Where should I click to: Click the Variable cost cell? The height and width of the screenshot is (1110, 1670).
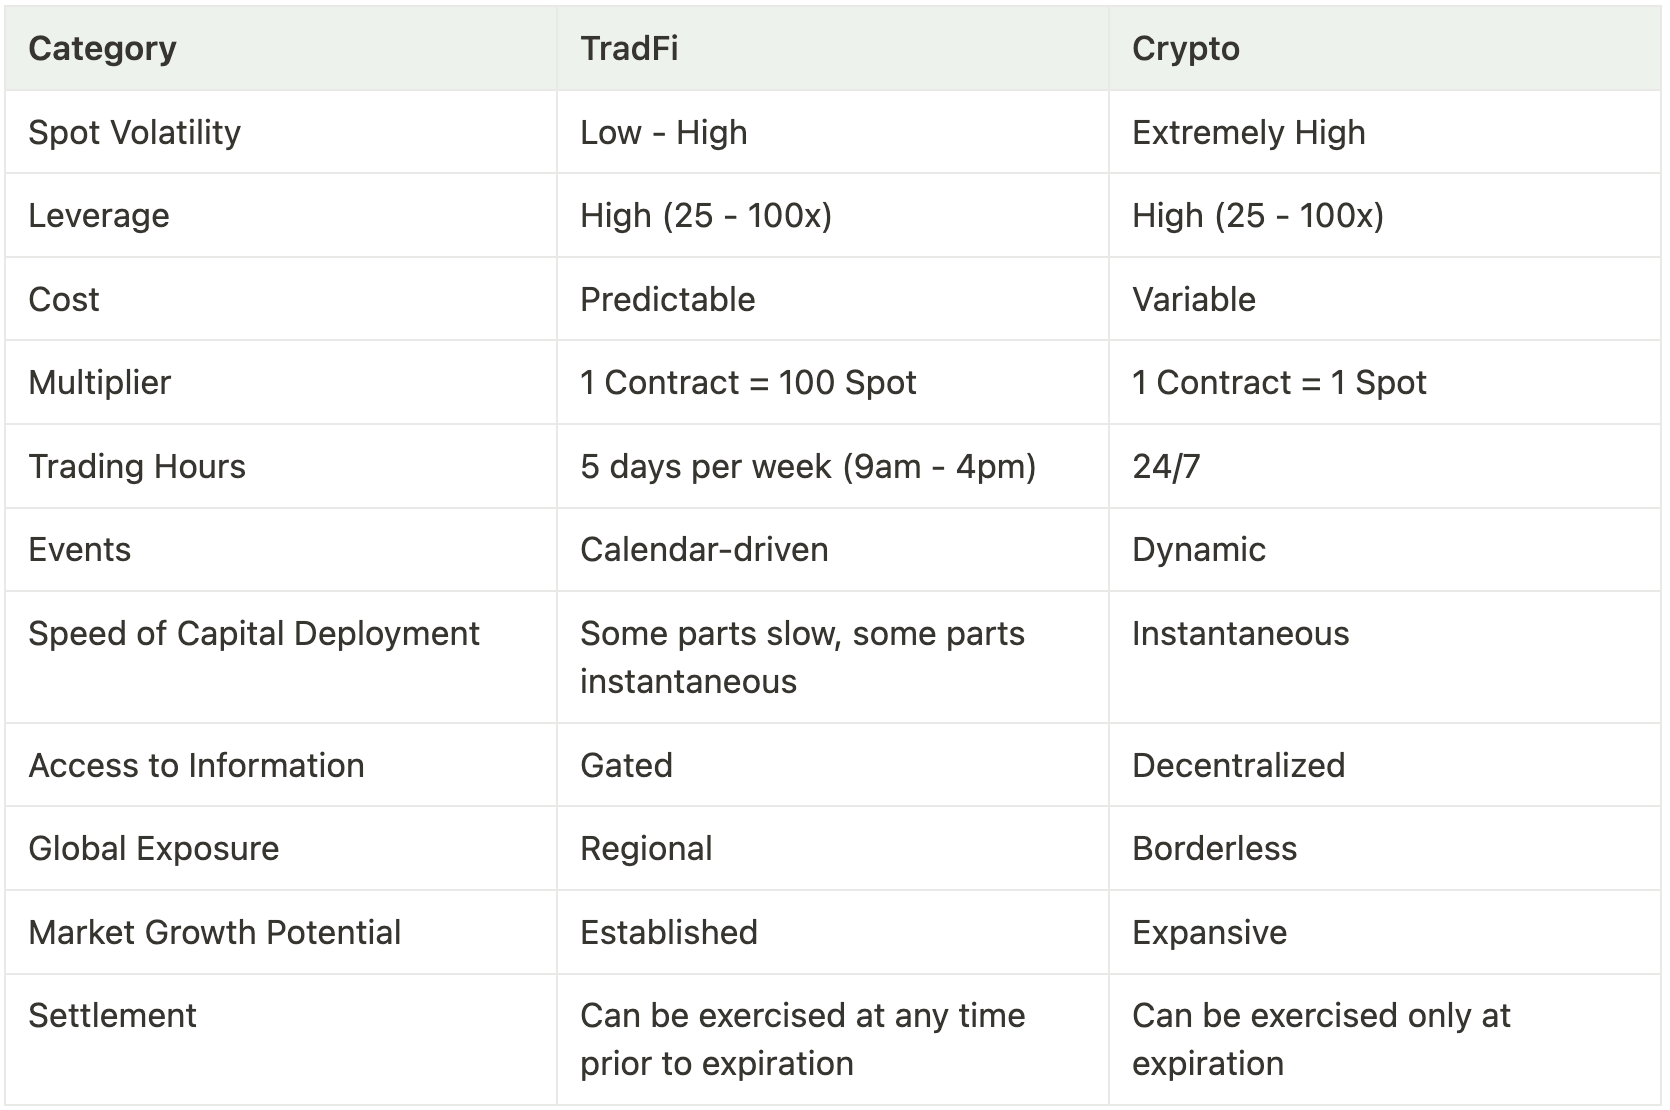[1193, 299]
